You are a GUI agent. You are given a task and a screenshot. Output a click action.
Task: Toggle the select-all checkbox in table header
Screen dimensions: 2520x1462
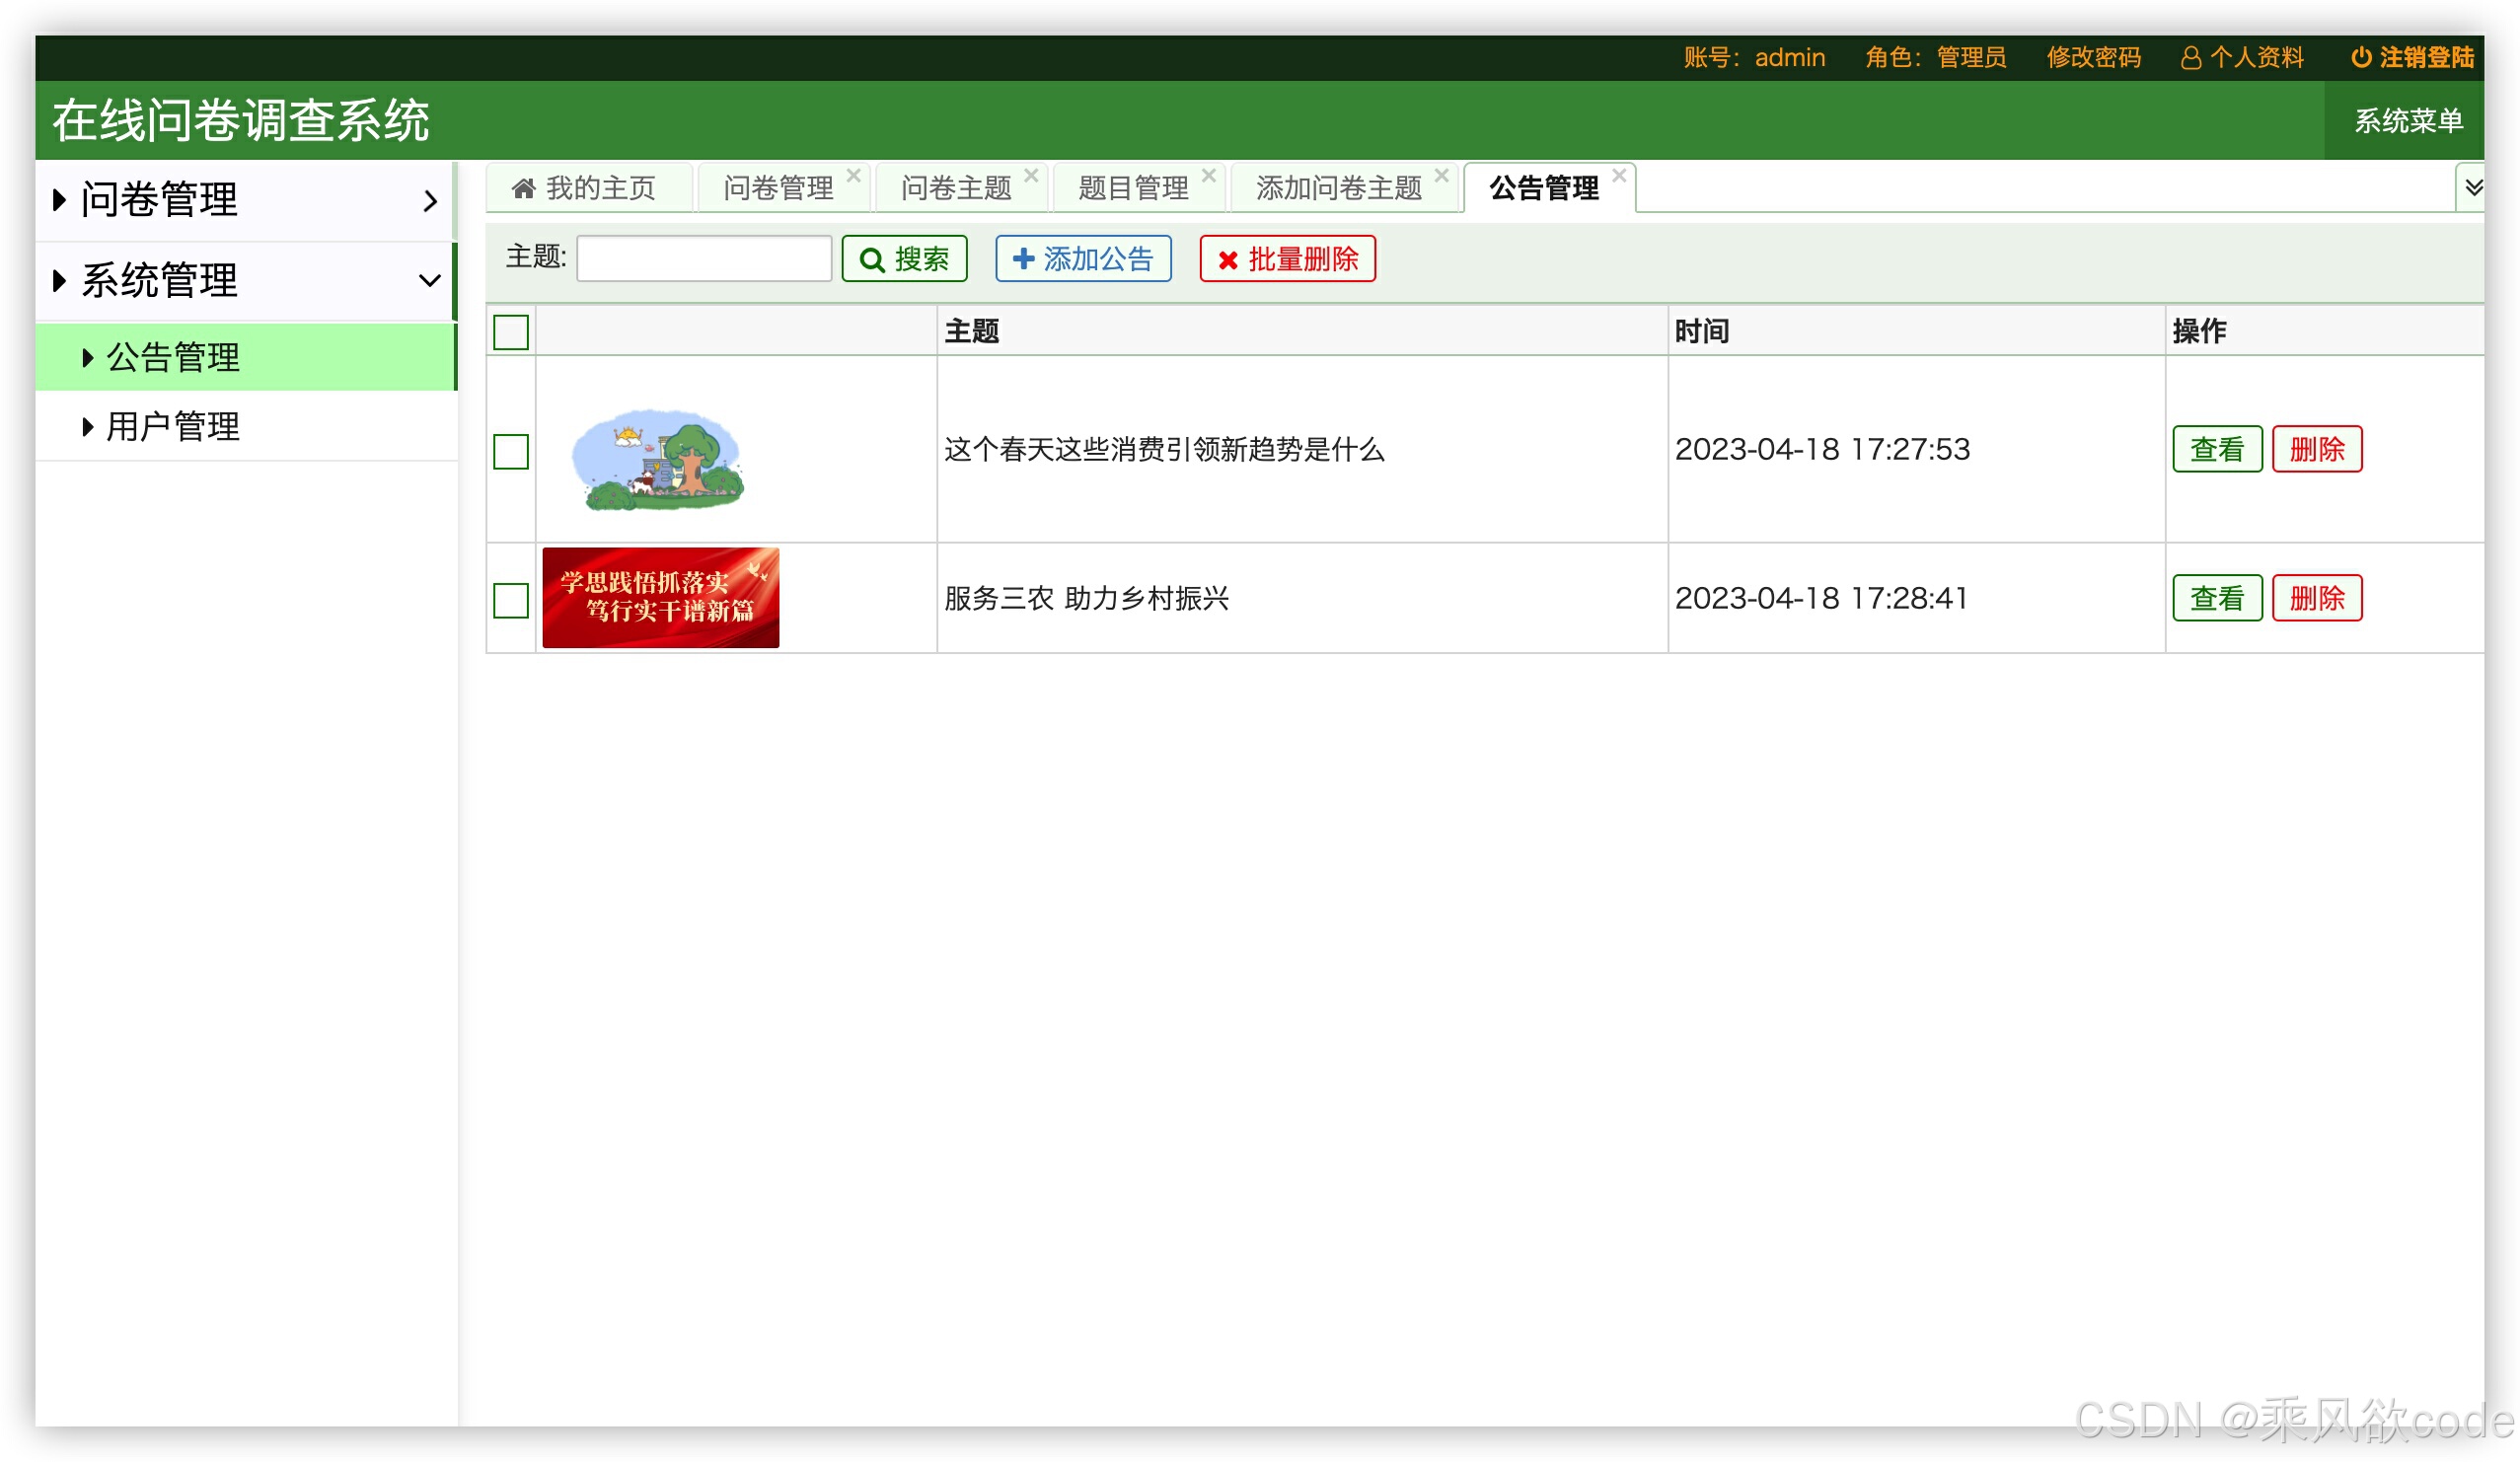tap(511, 332)
